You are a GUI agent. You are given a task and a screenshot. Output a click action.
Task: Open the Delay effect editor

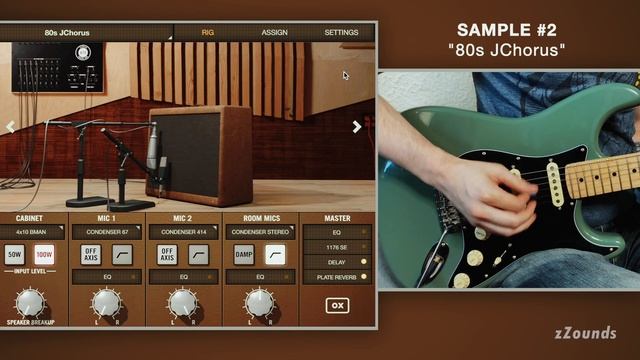[x=336, y=262]
